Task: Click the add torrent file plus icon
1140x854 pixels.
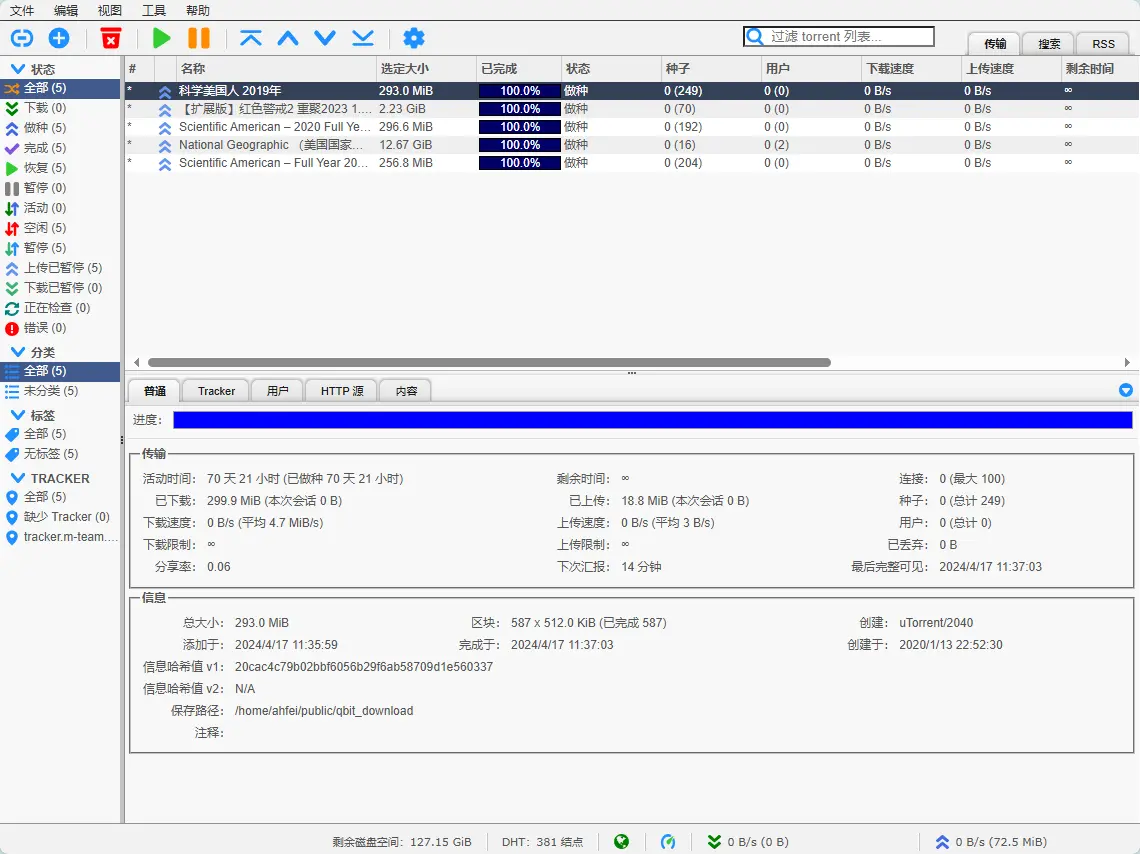Action: [x=59, y=38]
